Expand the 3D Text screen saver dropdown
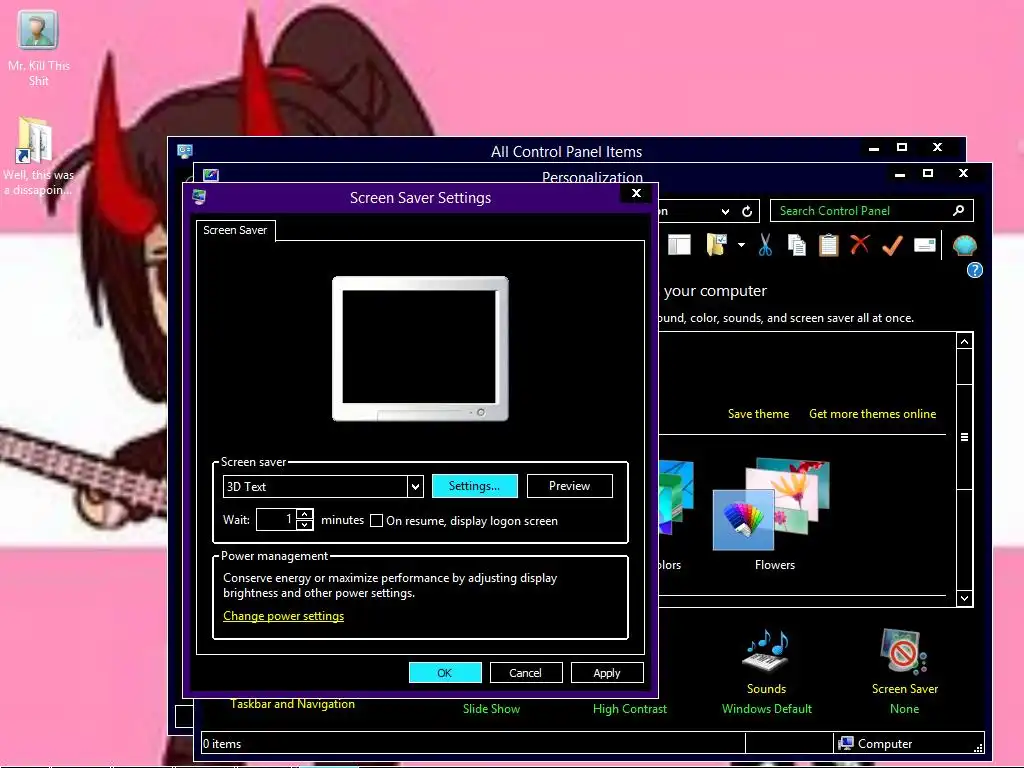The width and height of the screenshot is (1024, 768). pos(415,487)
